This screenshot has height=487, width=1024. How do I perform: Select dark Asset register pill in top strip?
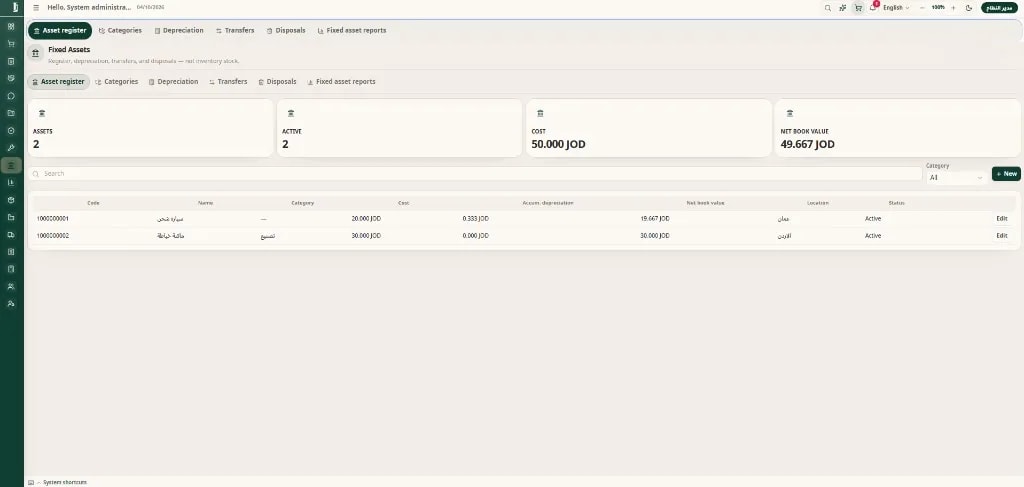59,31
